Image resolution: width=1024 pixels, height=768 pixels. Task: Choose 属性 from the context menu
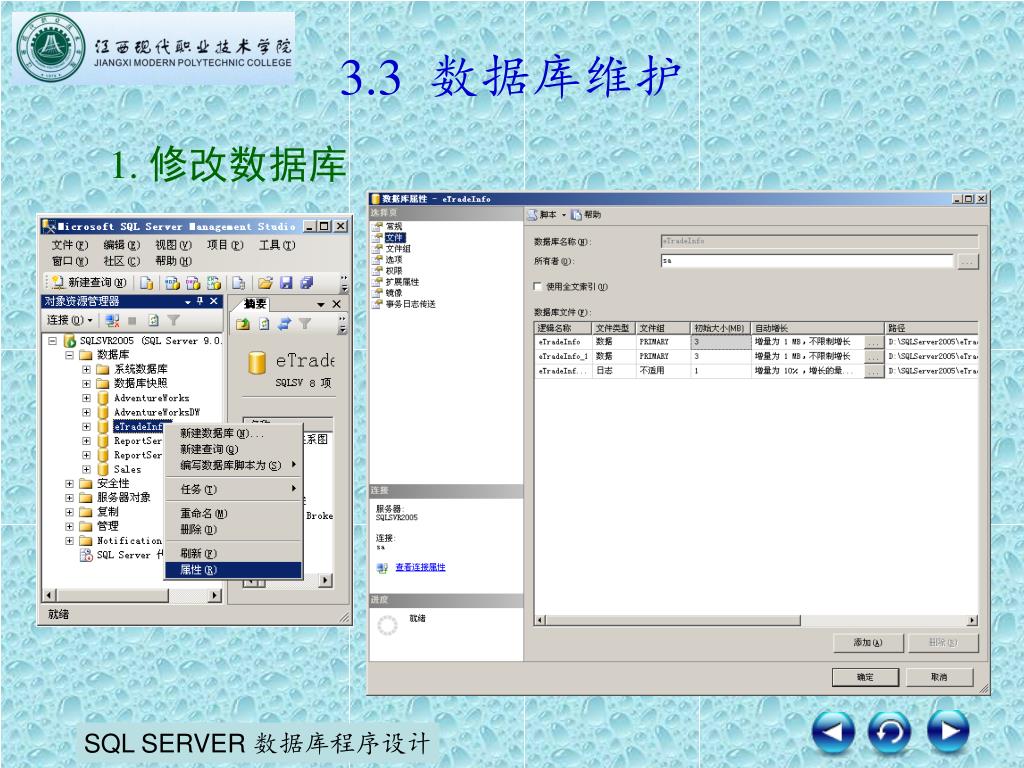click(233, 569)
